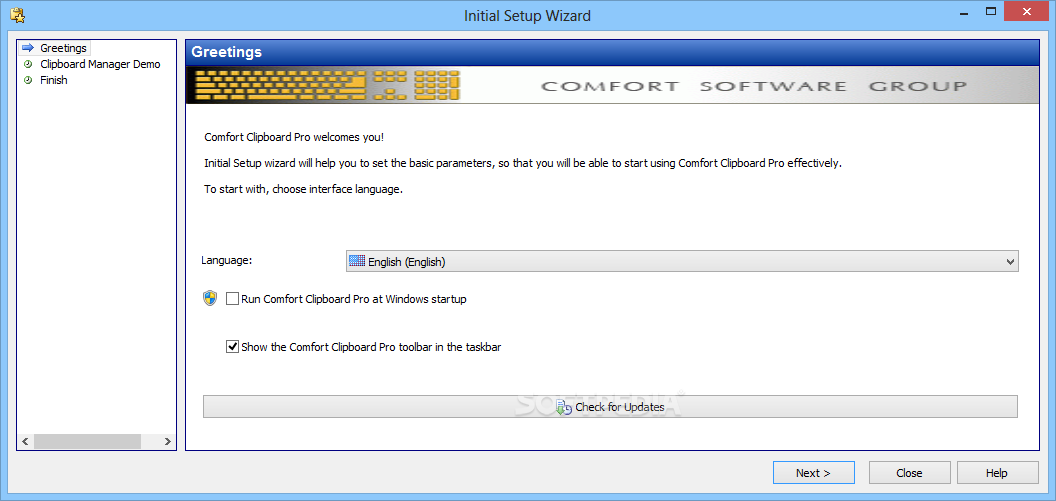Maximize the Initial Setup Wizard window
Screen dimensions: 1056x501
click(991, 11)
